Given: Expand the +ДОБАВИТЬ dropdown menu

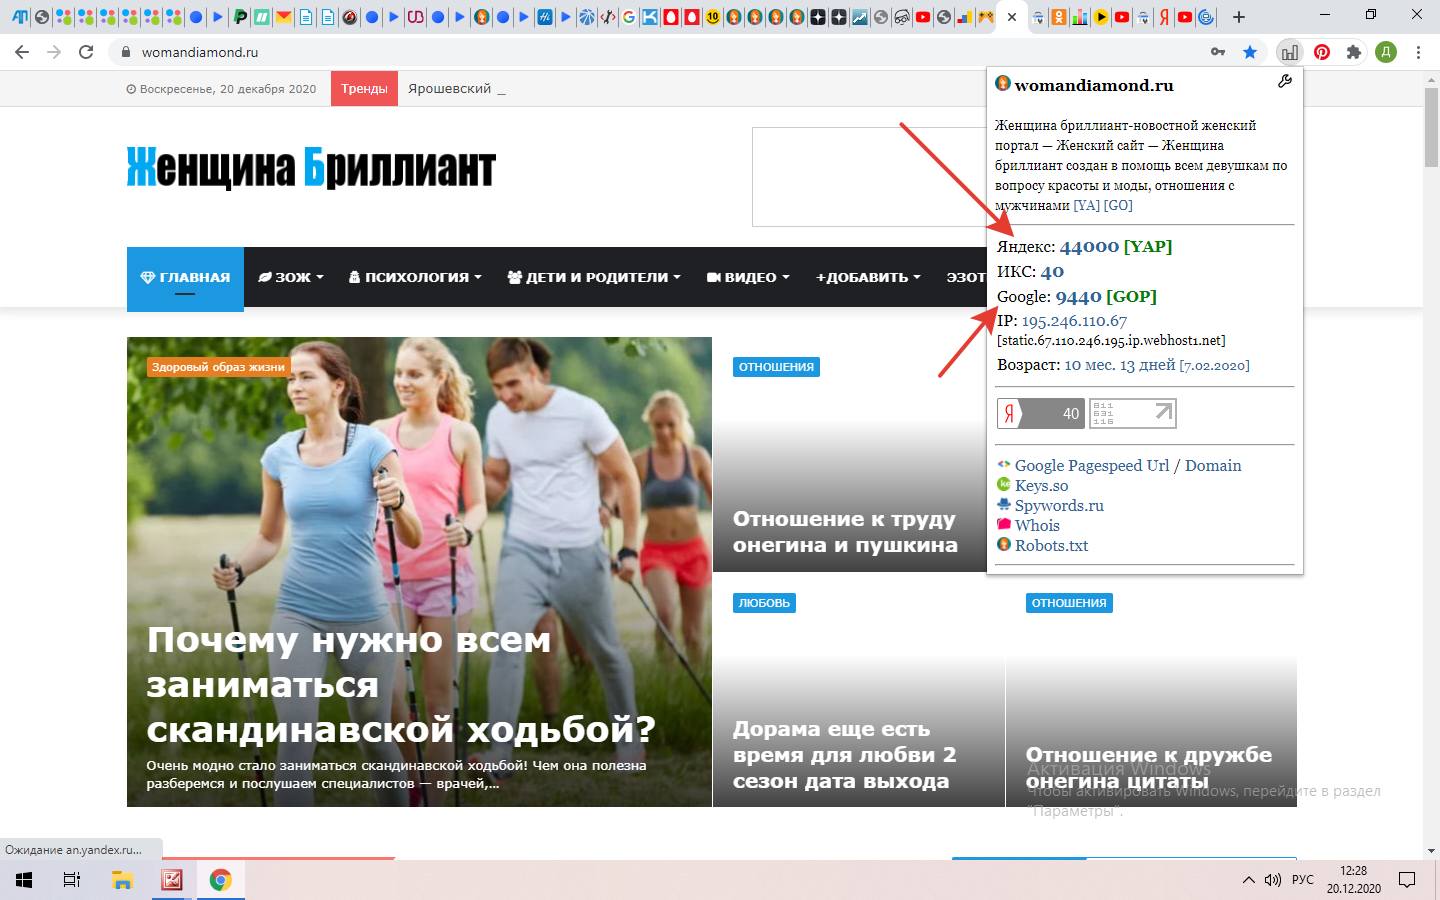Looking at the screenshot, I should (868, 277).
